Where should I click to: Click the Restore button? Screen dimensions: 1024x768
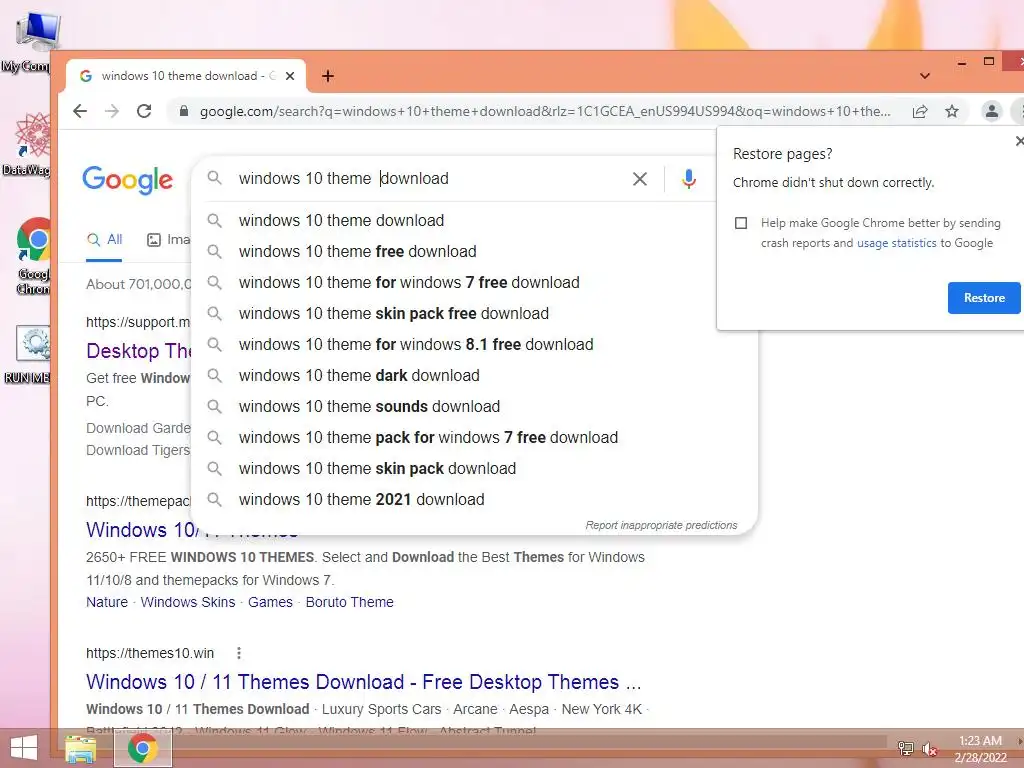[984, 298]
